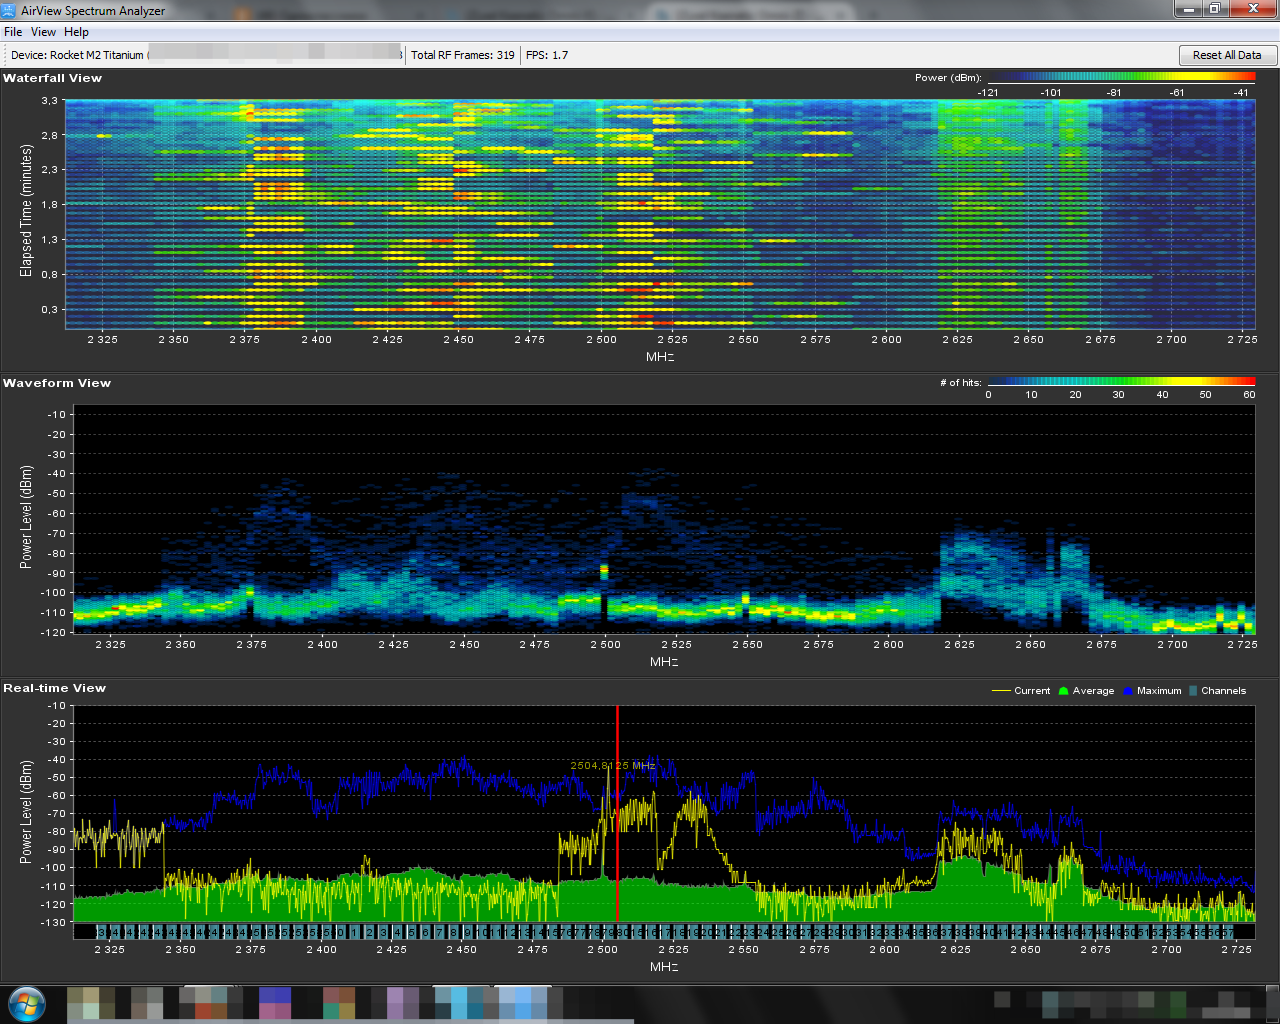This screenshot has height=1024, width=1280.
Task: Open the Windows Start menu orb
Action: (x=26, y=1004)
